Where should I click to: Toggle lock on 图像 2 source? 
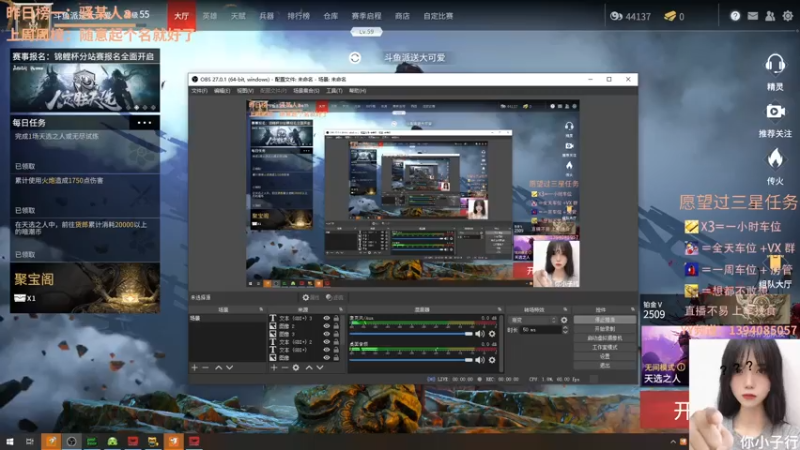click(x=336, y=326)
